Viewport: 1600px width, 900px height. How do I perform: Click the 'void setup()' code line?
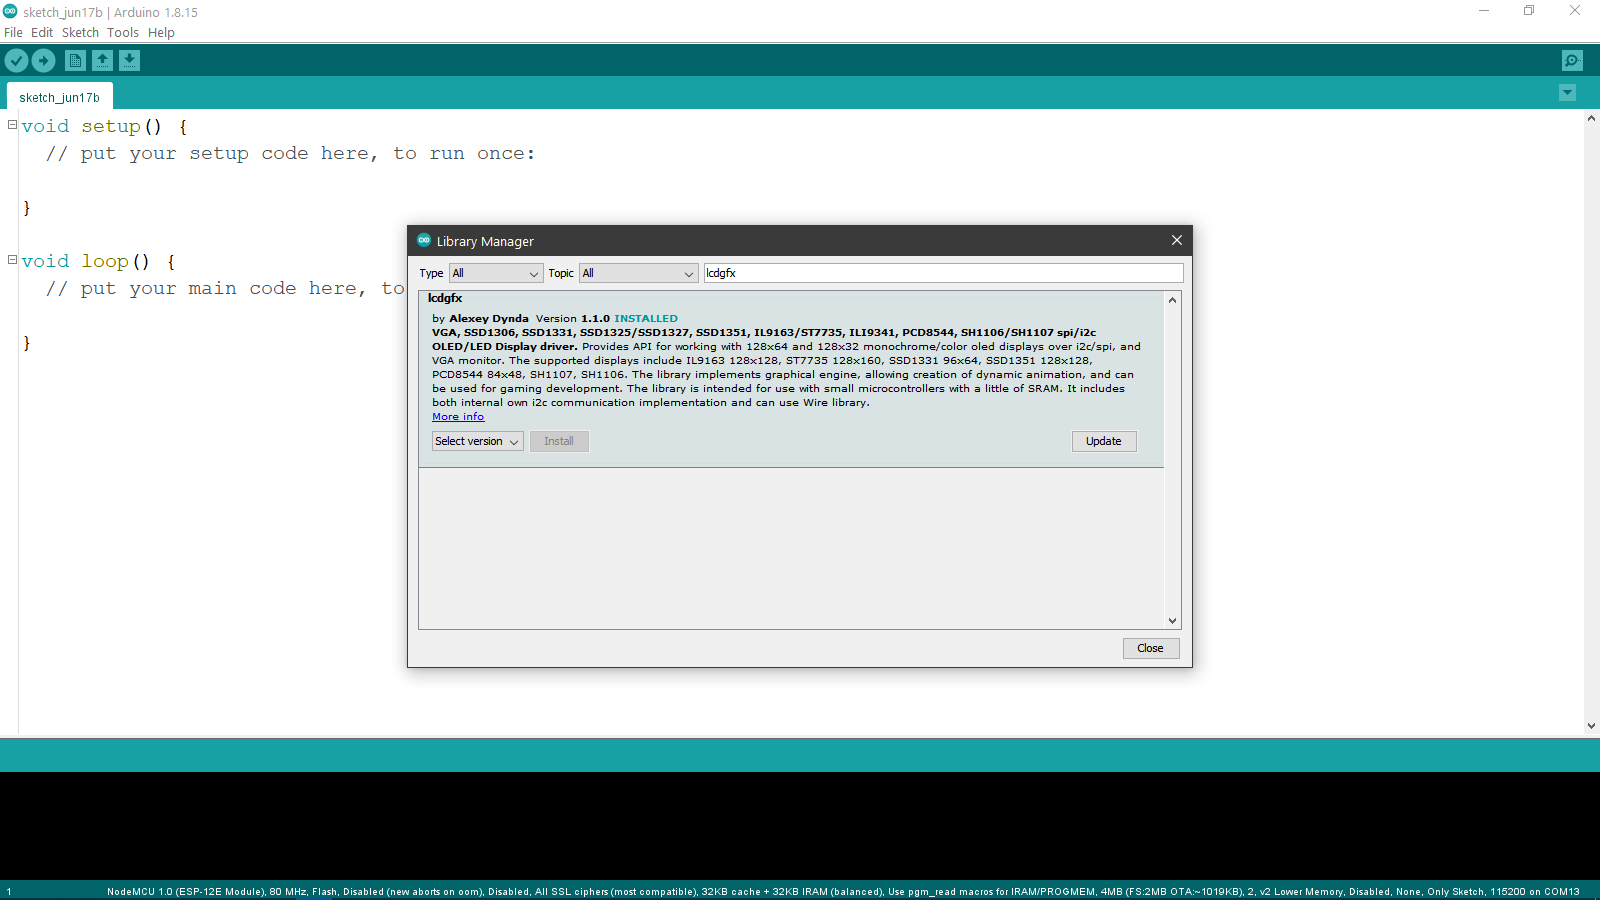105,126
